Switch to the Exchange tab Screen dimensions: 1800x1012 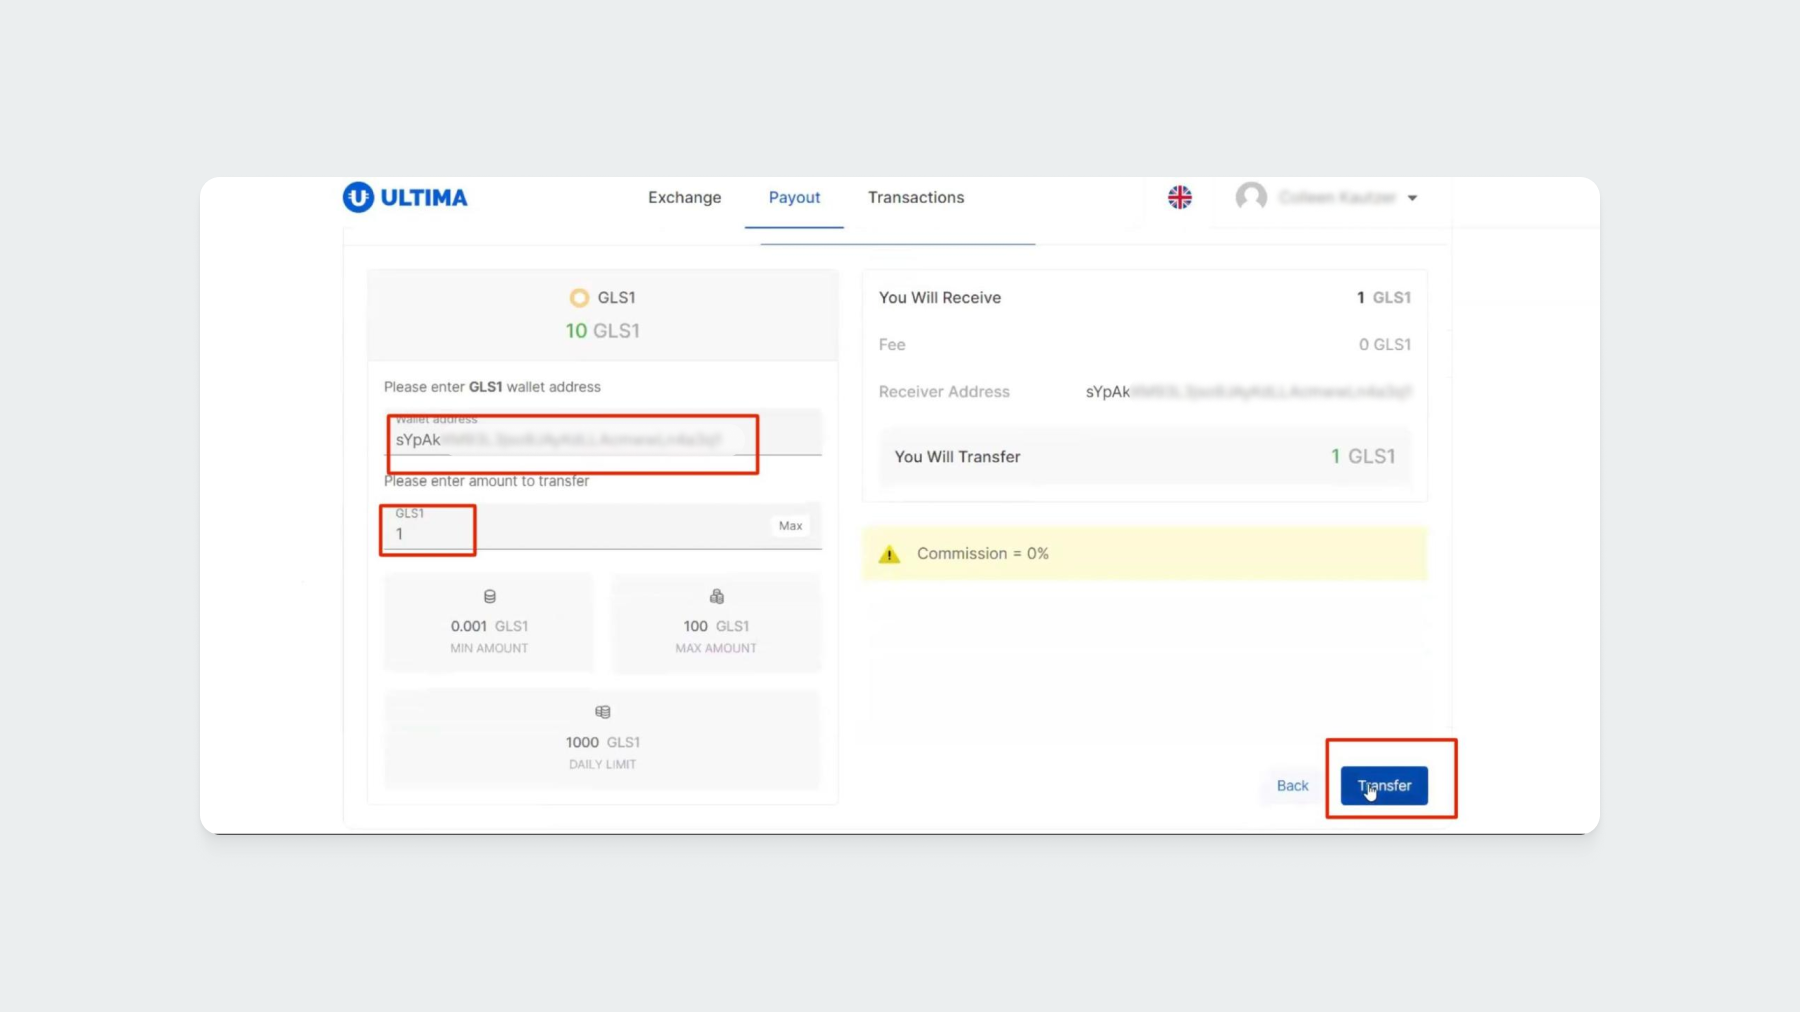click(684, 198)
